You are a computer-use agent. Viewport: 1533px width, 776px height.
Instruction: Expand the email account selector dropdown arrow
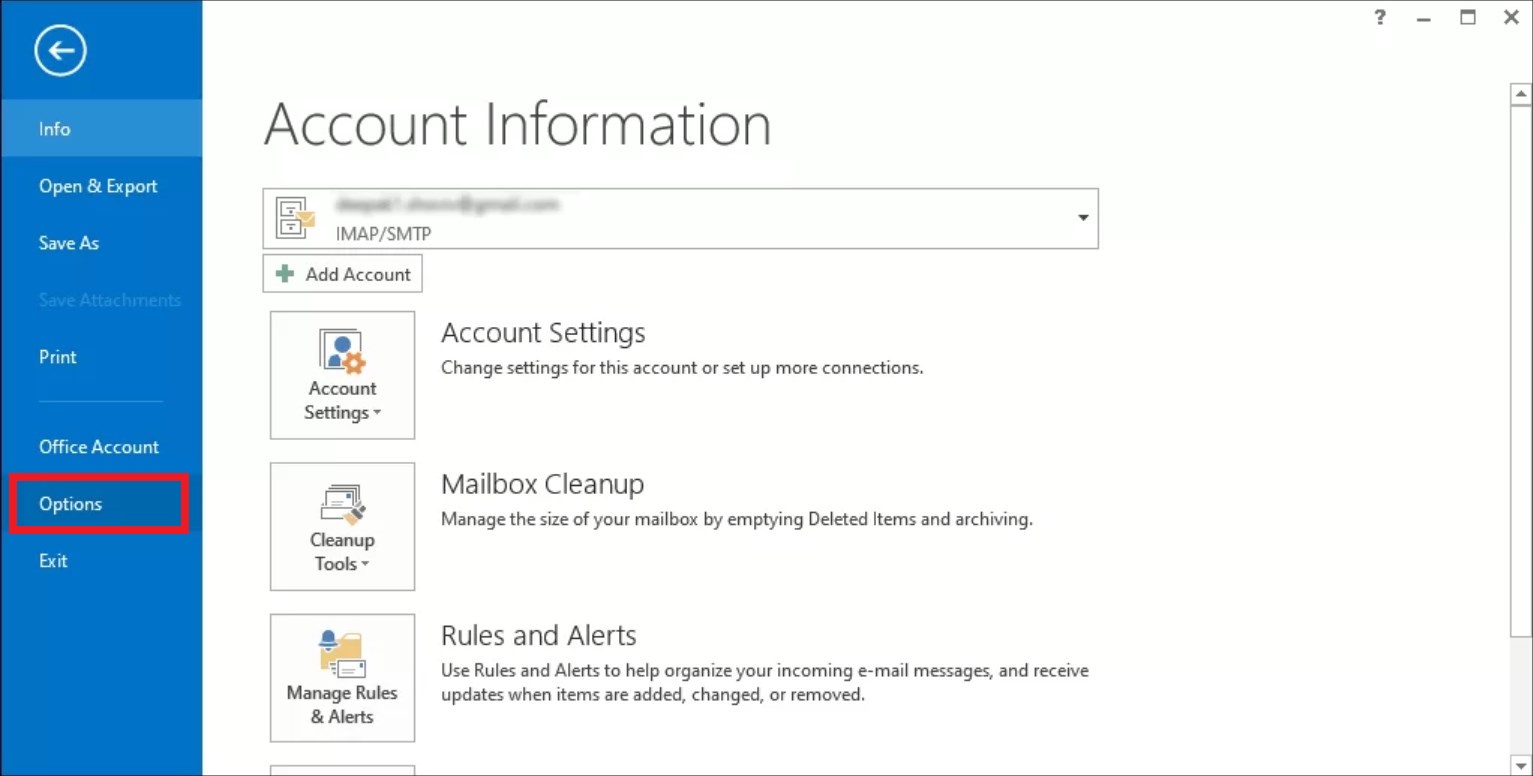tap(1083, 218)
